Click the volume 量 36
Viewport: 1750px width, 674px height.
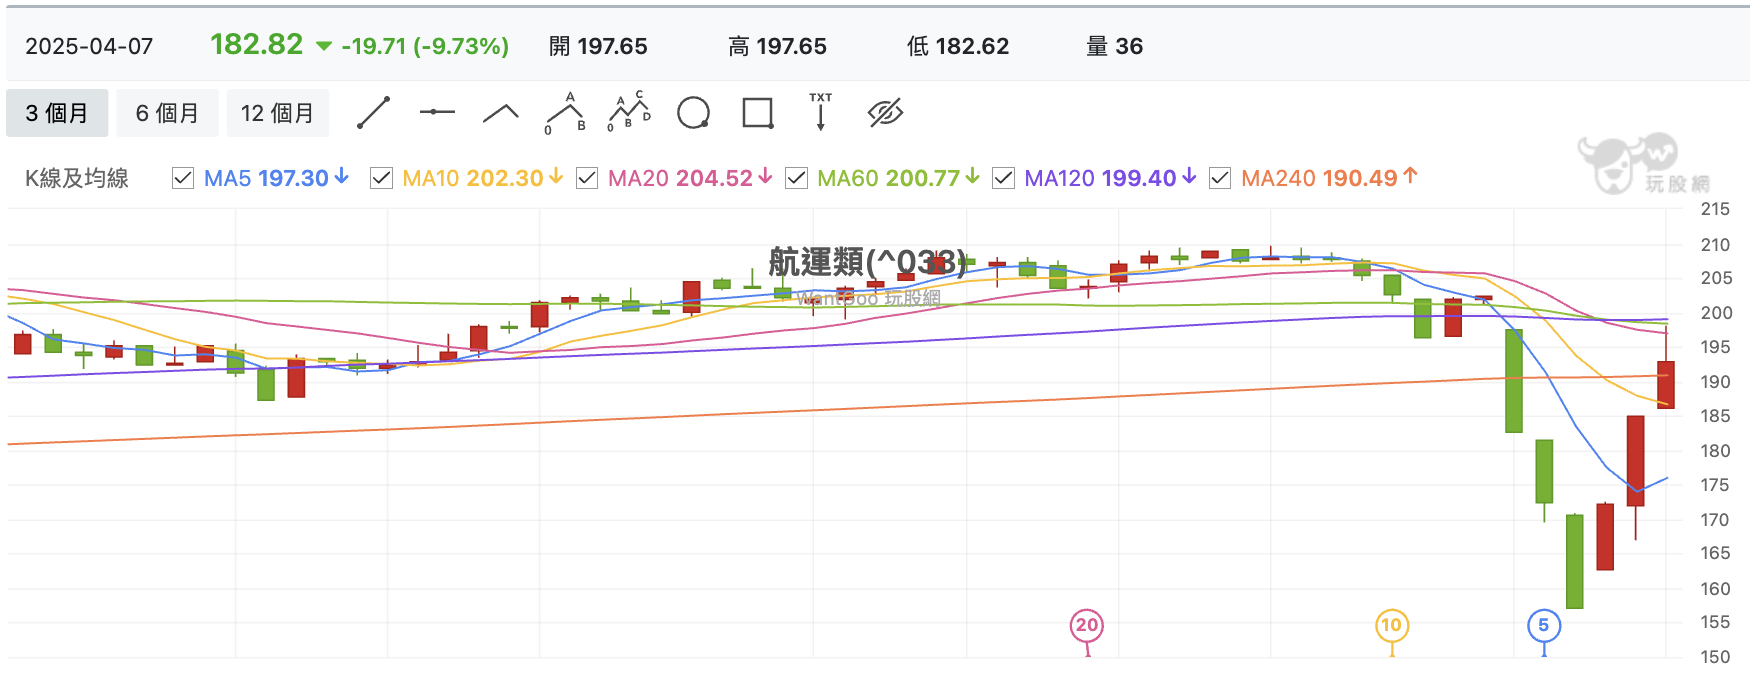click(1114, 46)
